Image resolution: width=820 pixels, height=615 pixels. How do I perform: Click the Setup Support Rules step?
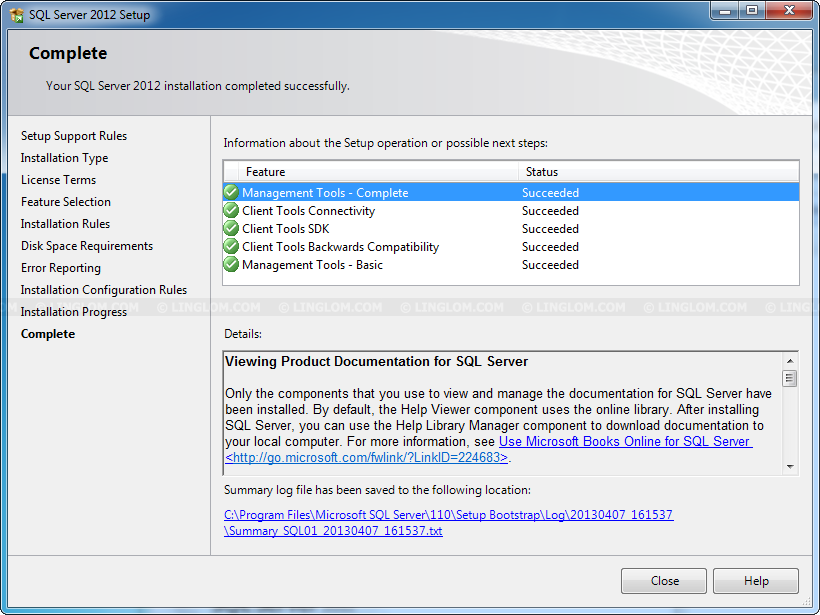click(74, 136)
